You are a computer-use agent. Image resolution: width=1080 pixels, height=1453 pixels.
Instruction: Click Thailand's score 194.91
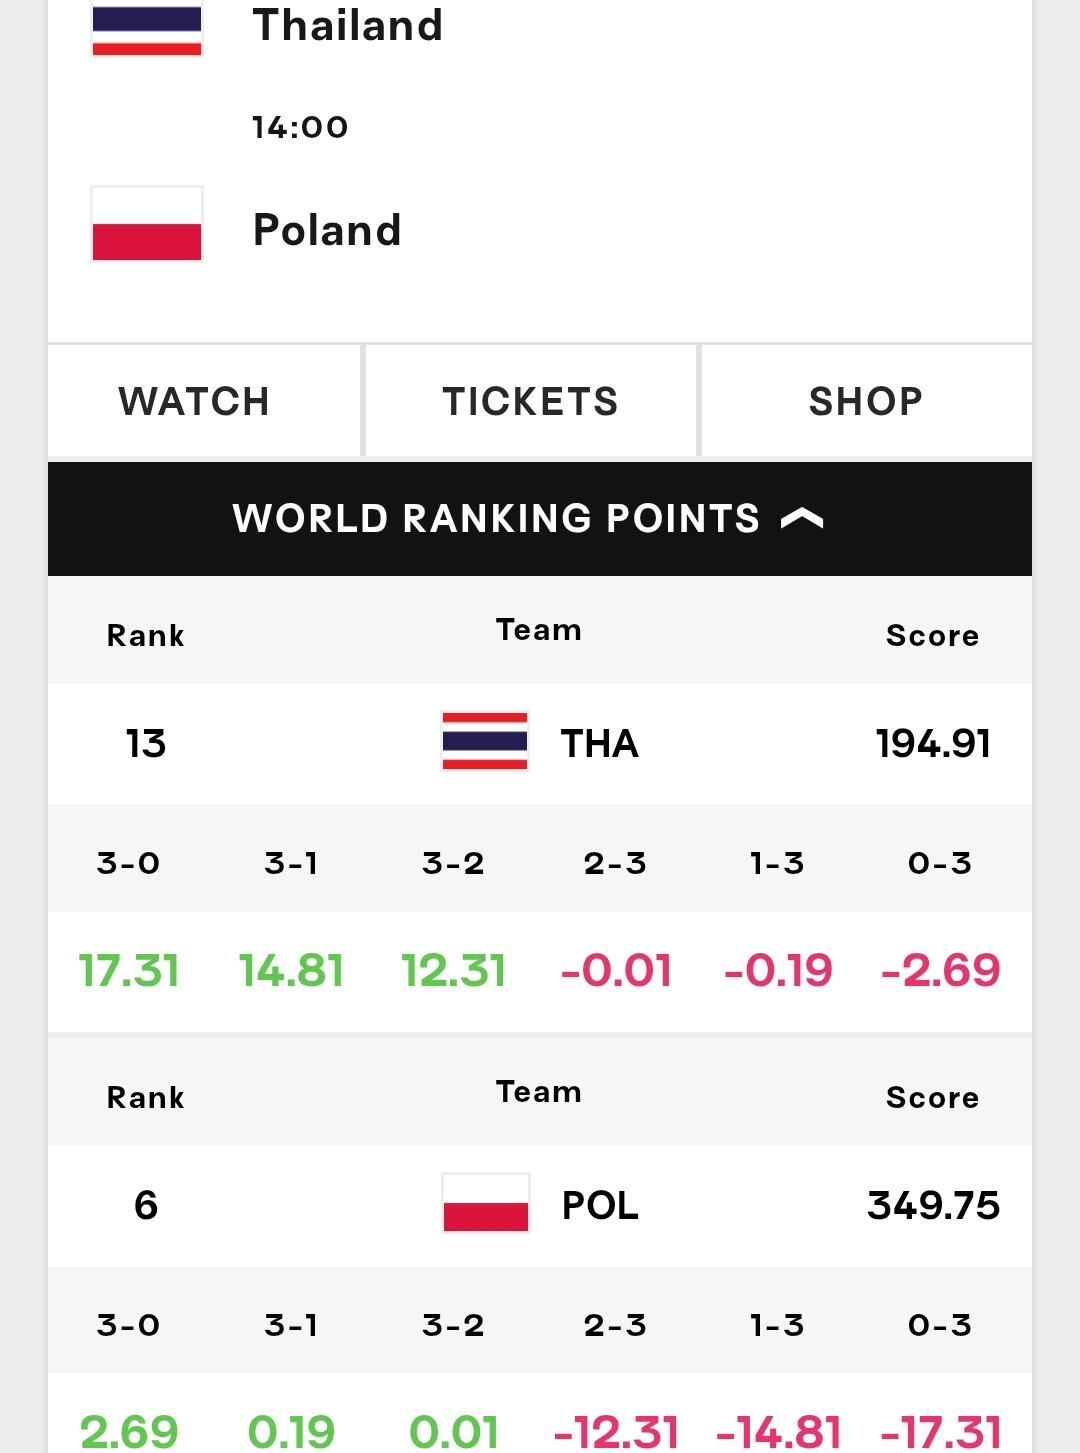click(933, 744)
